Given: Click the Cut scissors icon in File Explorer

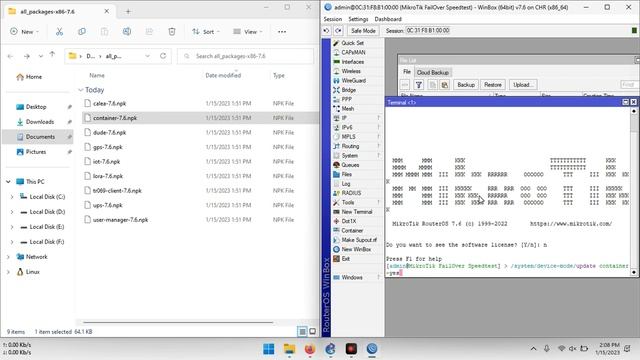Looking at the screenshot, I should tap(59, 31).
